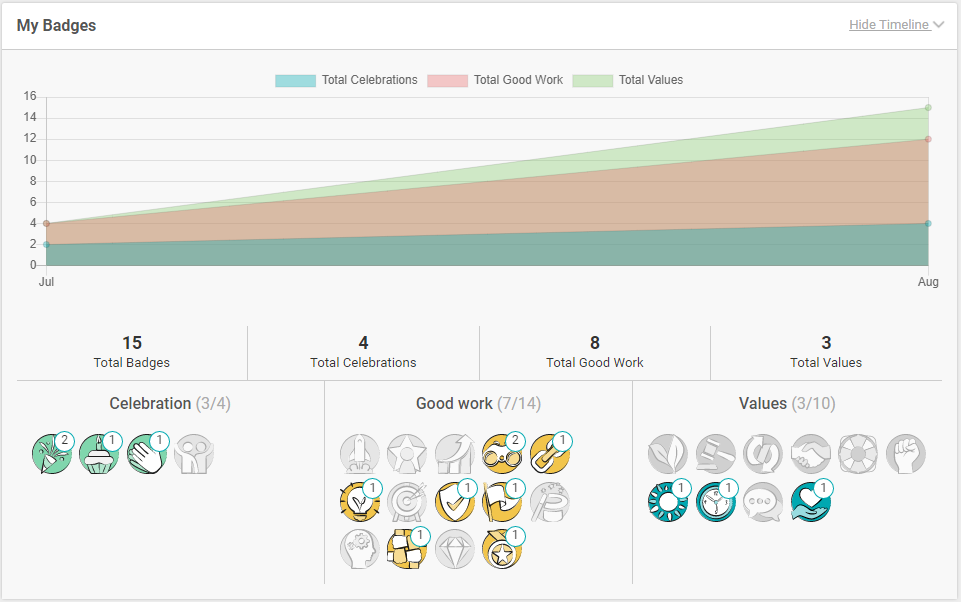
Task: Click the grey target bullseye badge
Action: coord(407,502)
